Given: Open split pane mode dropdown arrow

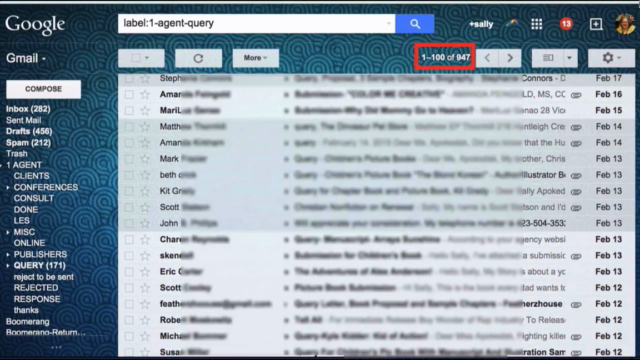Looking at the screenshot, I should point(570,58).
